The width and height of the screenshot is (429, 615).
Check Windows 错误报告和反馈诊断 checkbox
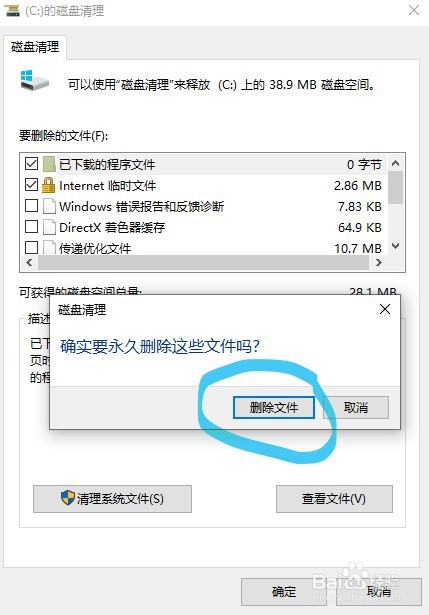[x=31, y=206]
